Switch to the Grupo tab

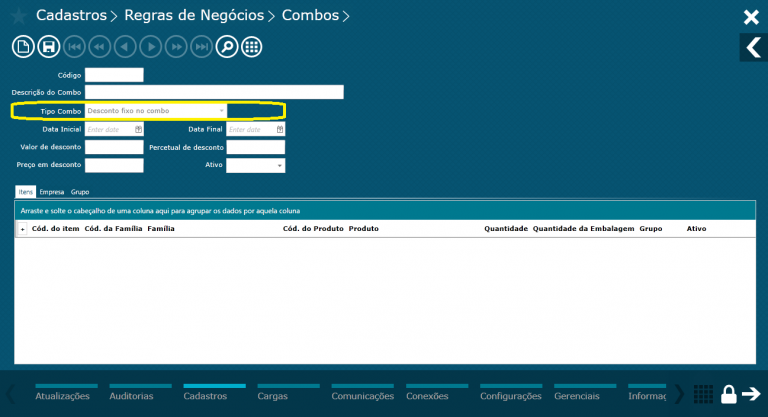coord(80,192)
